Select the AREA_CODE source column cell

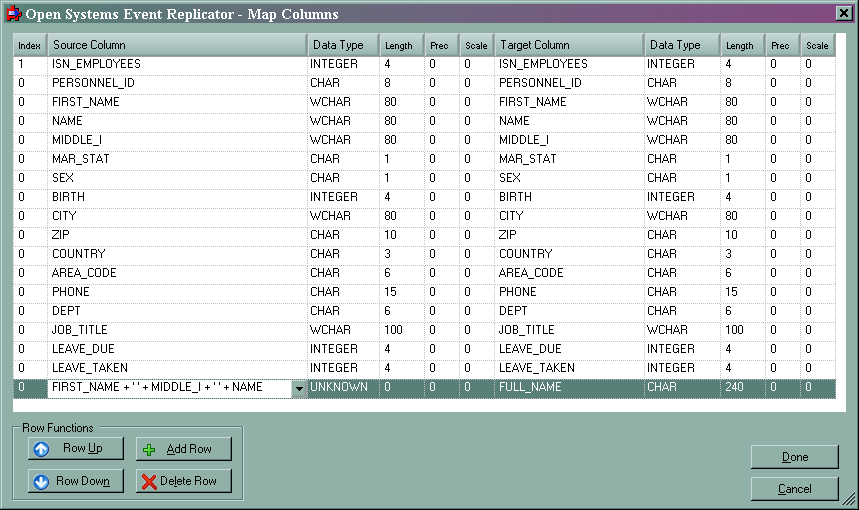pos(177,273)
